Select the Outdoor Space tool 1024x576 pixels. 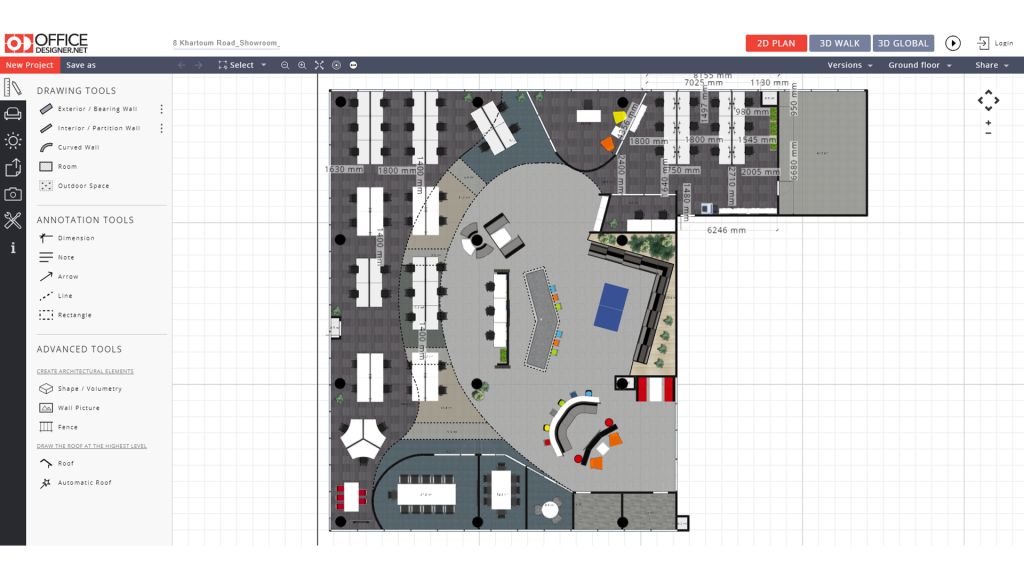pyautogui.click(x=74, y=185)
